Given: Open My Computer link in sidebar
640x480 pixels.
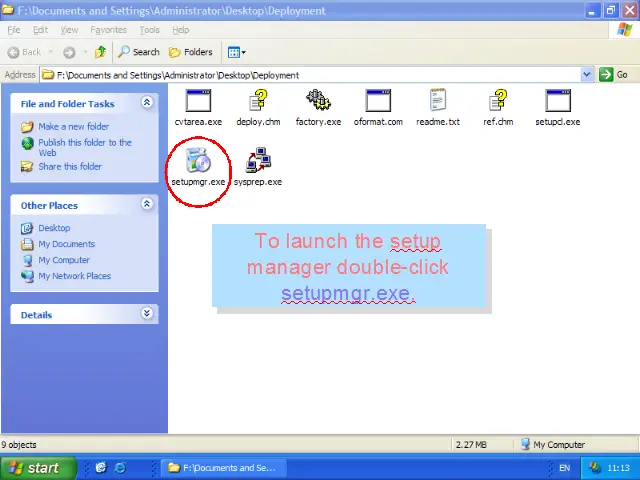Looking at the screenshot, I should click(64, 260).
